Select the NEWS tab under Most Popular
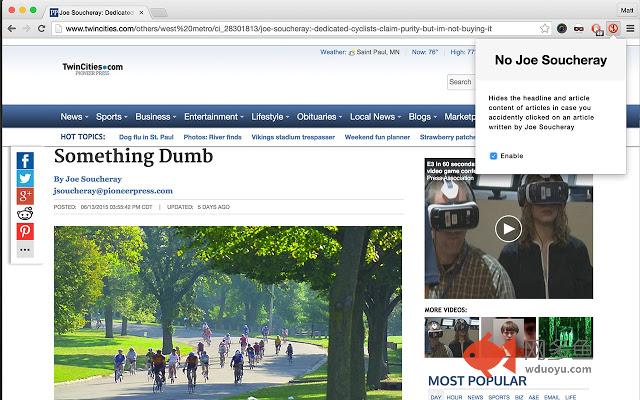The image size is (640, 400). coord(475,397)
